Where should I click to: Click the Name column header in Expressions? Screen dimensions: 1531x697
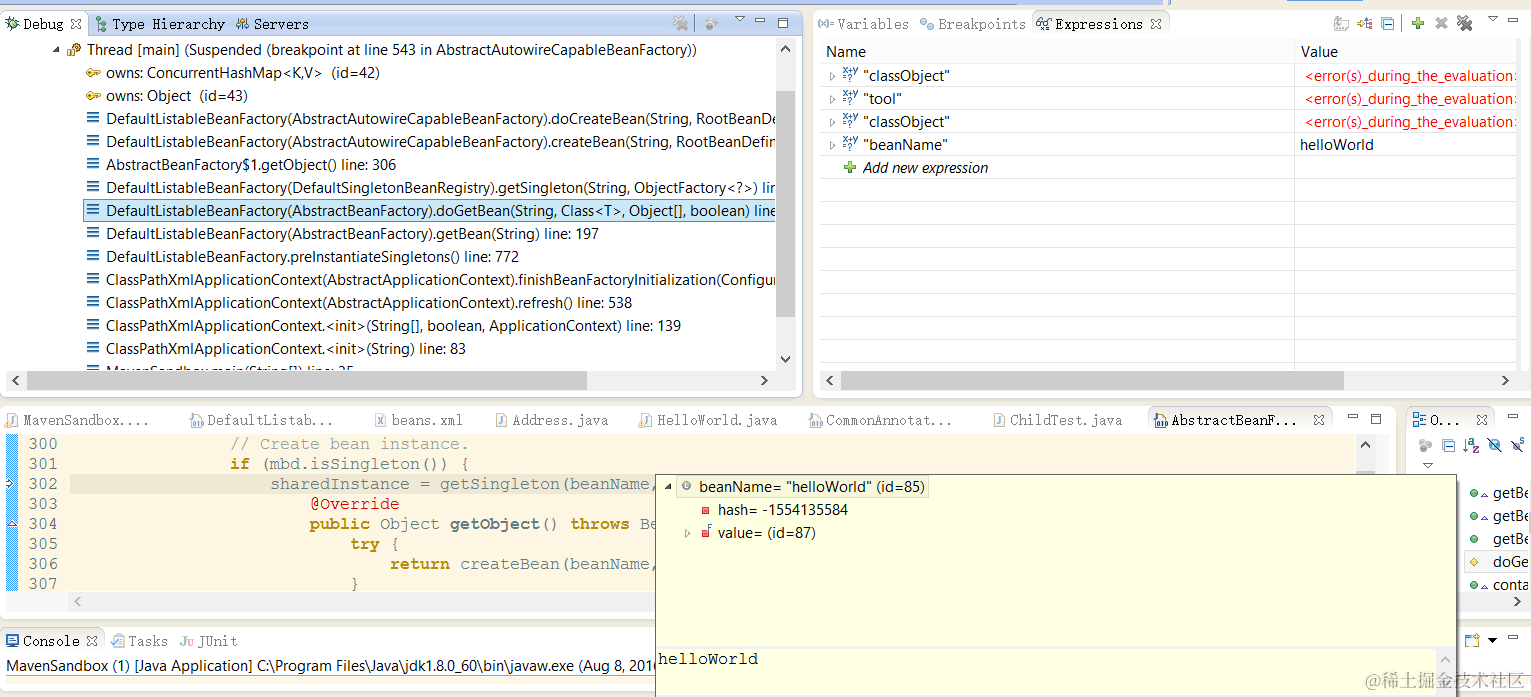pyautogui.click(x=1056, y=52)
